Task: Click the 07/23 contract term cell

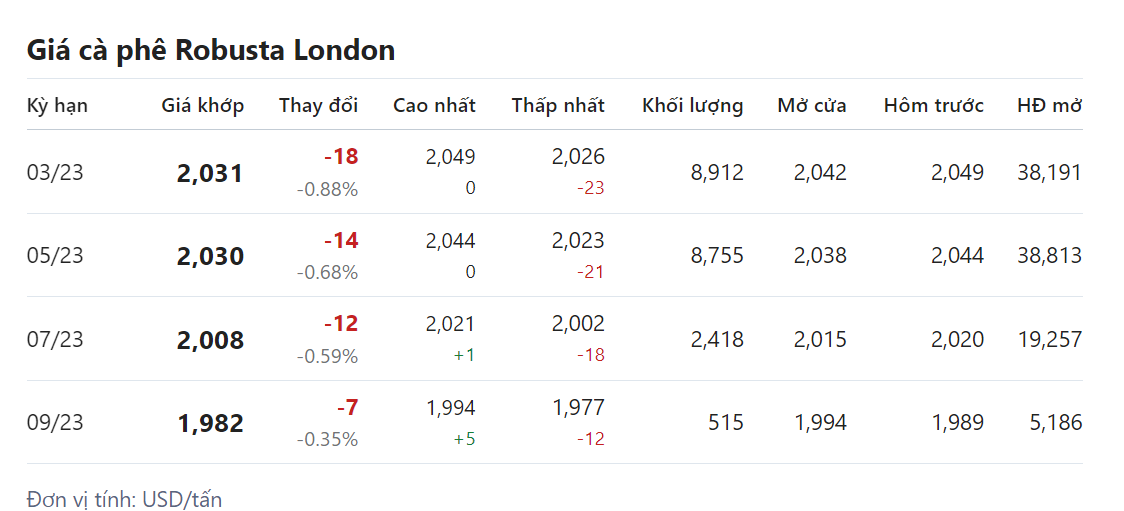Action: coord(55,339)
